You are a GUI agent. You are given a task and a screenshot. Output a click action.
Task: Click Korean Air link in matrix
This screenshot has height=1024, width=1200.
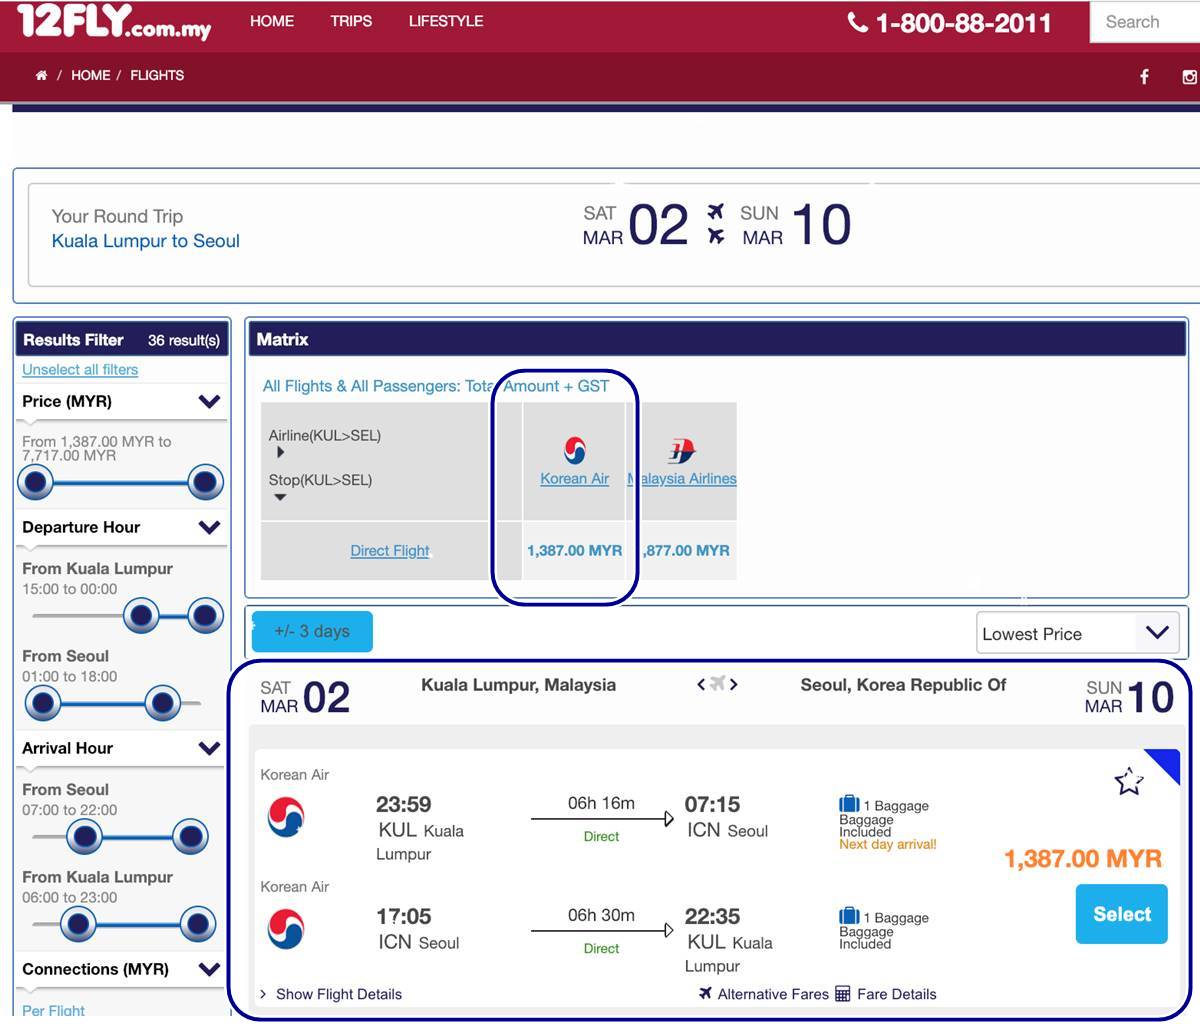pyautogui.click(x=574, y=479)
